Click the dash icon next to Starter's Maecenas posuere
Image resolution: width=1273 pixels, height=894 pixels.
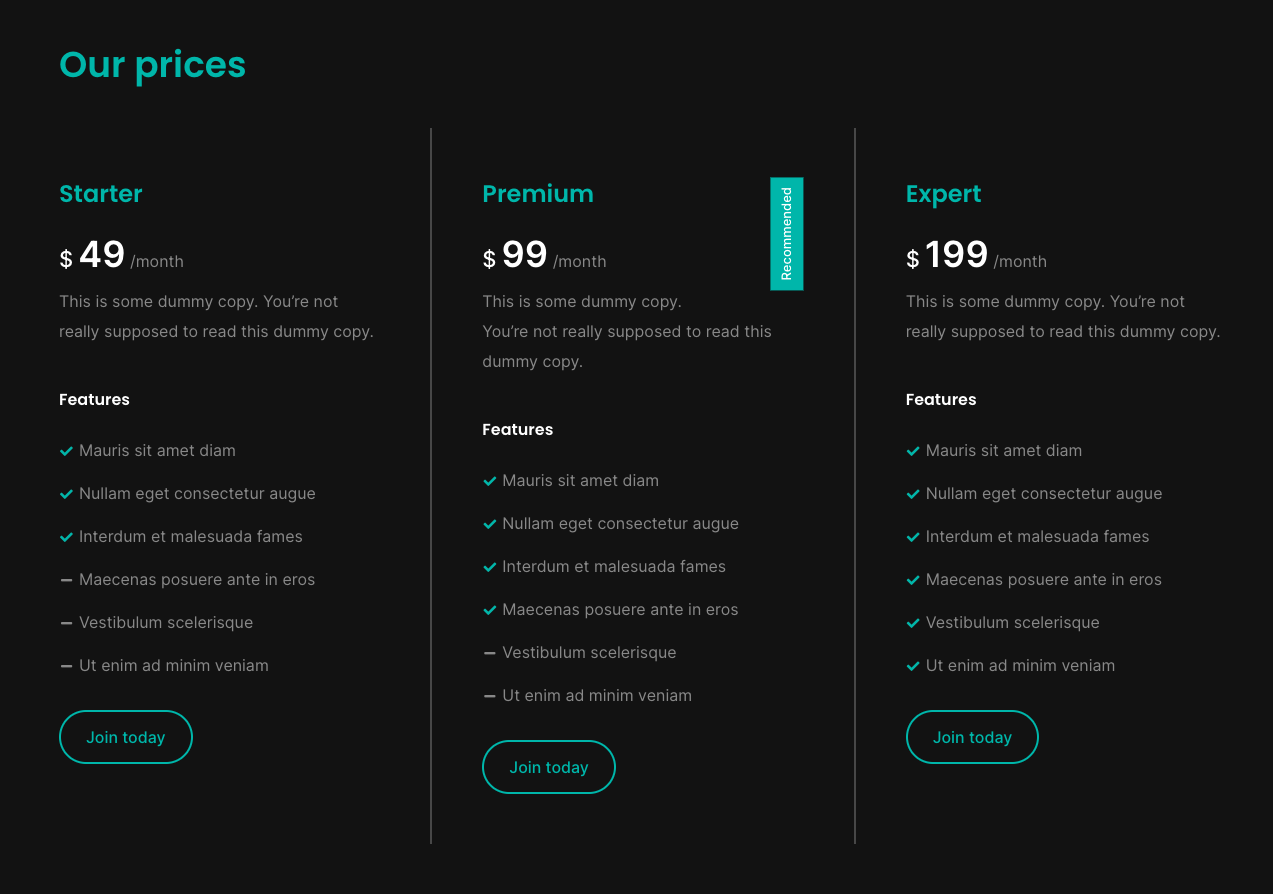pos(67,580)
